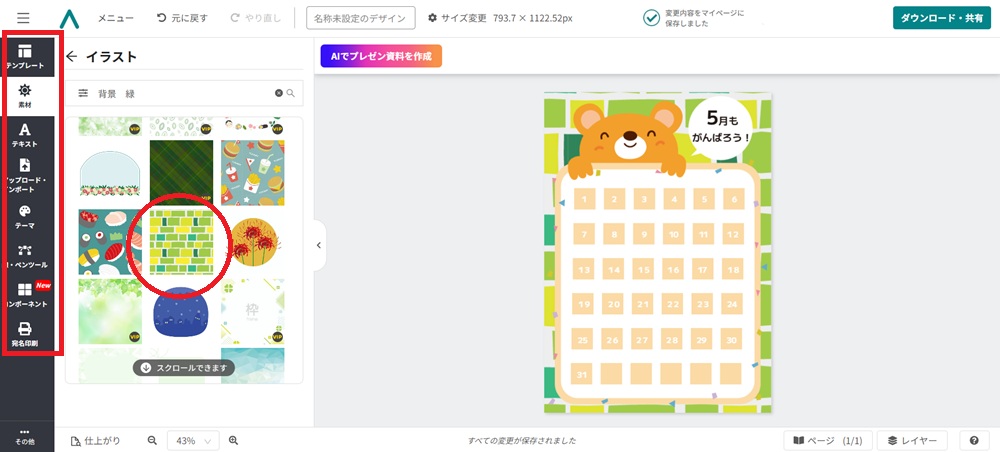Open the 宛名印刷 printing tool

(x=25, y=333)
